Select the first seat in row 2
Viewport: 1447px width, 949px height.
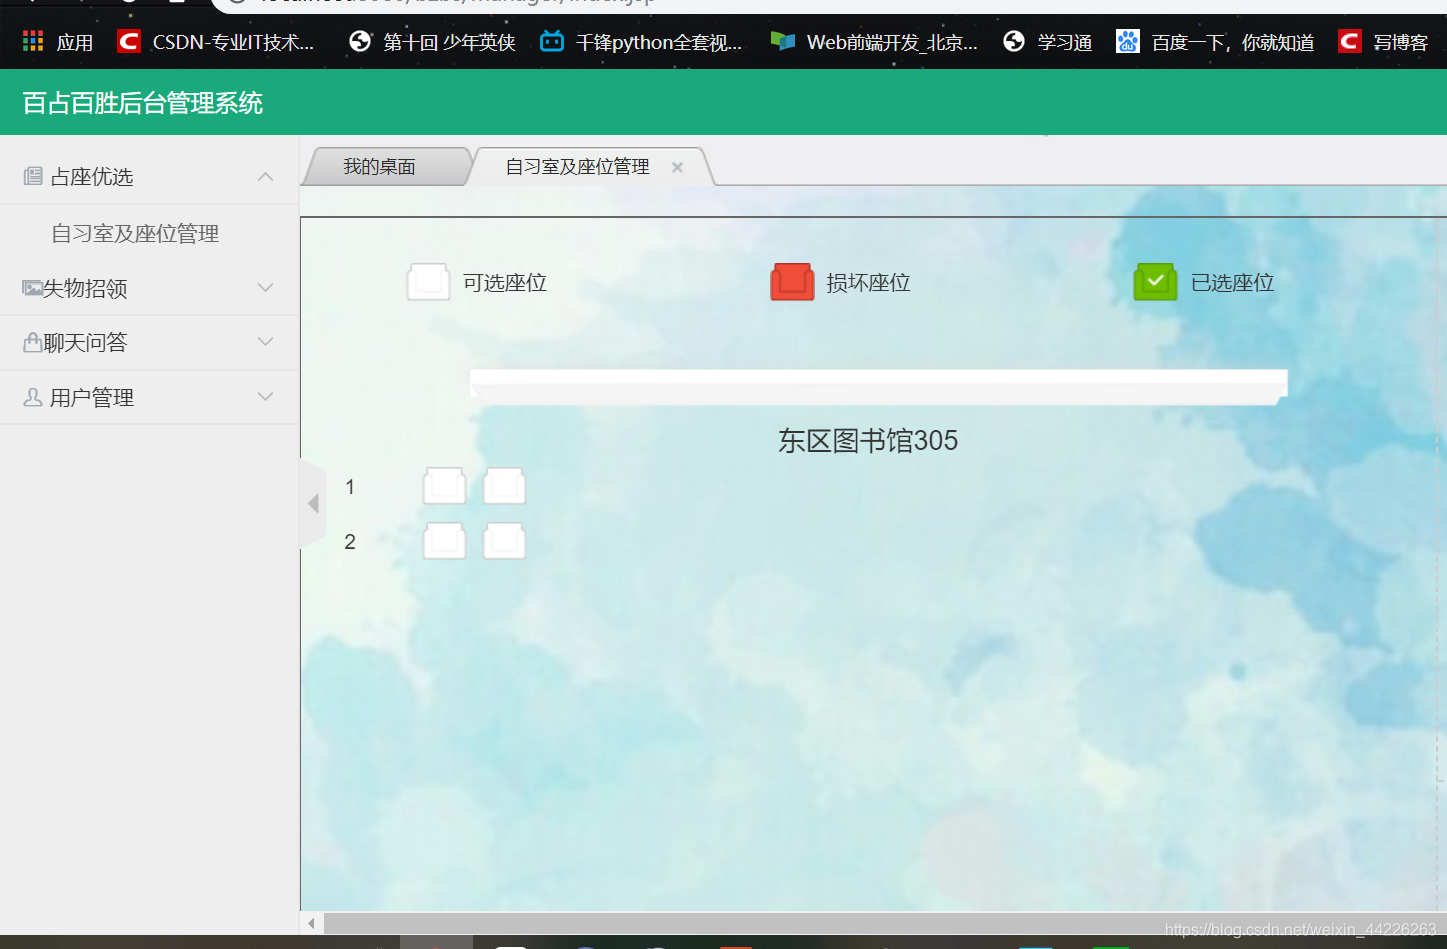tap(444, 541)
